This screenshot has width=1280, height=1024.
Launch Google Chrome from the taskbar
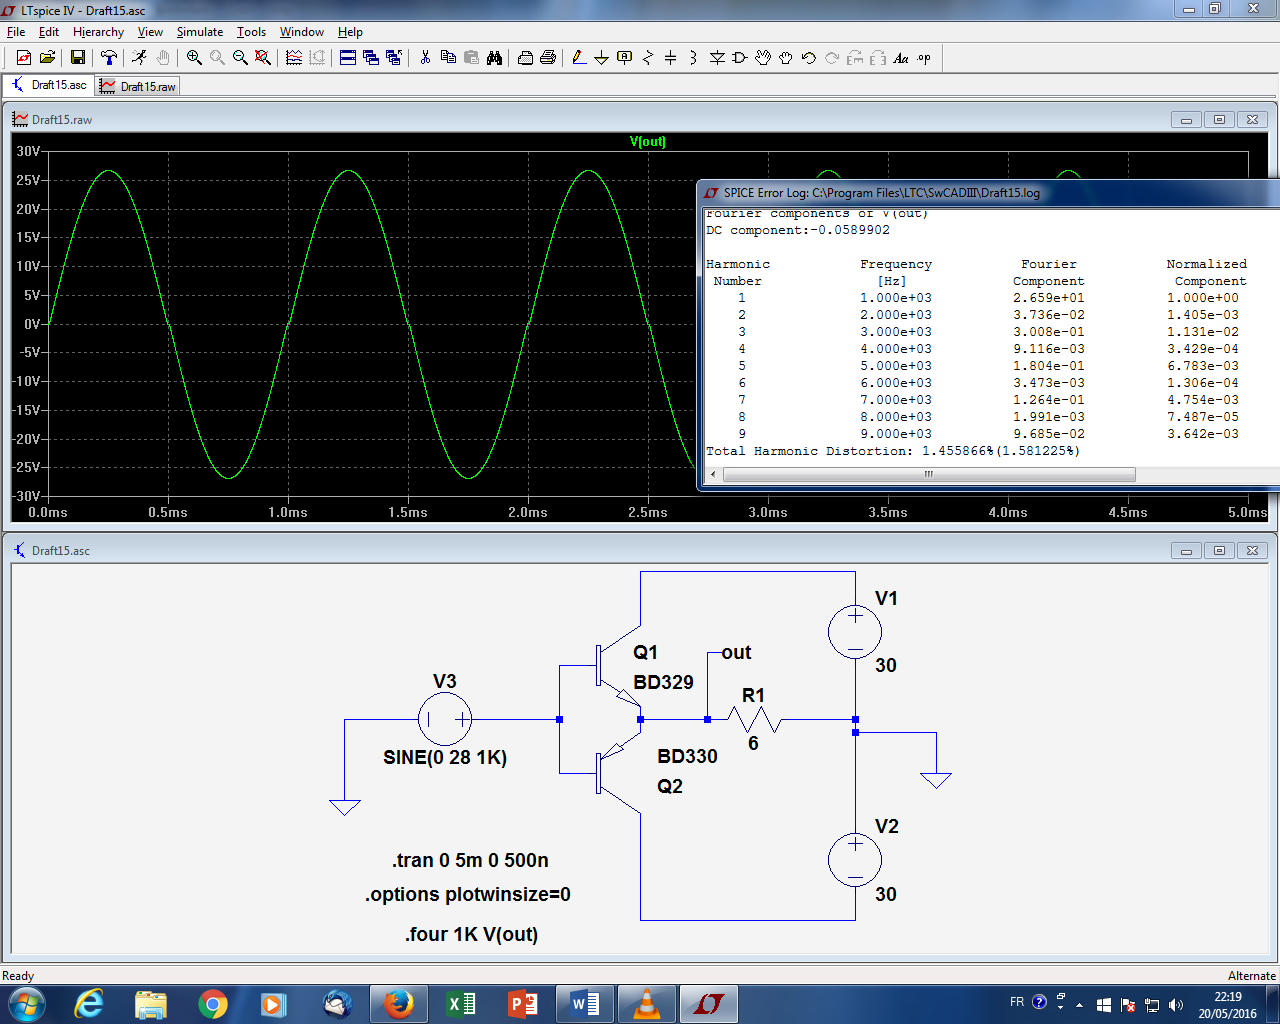tap(212, 1004)
